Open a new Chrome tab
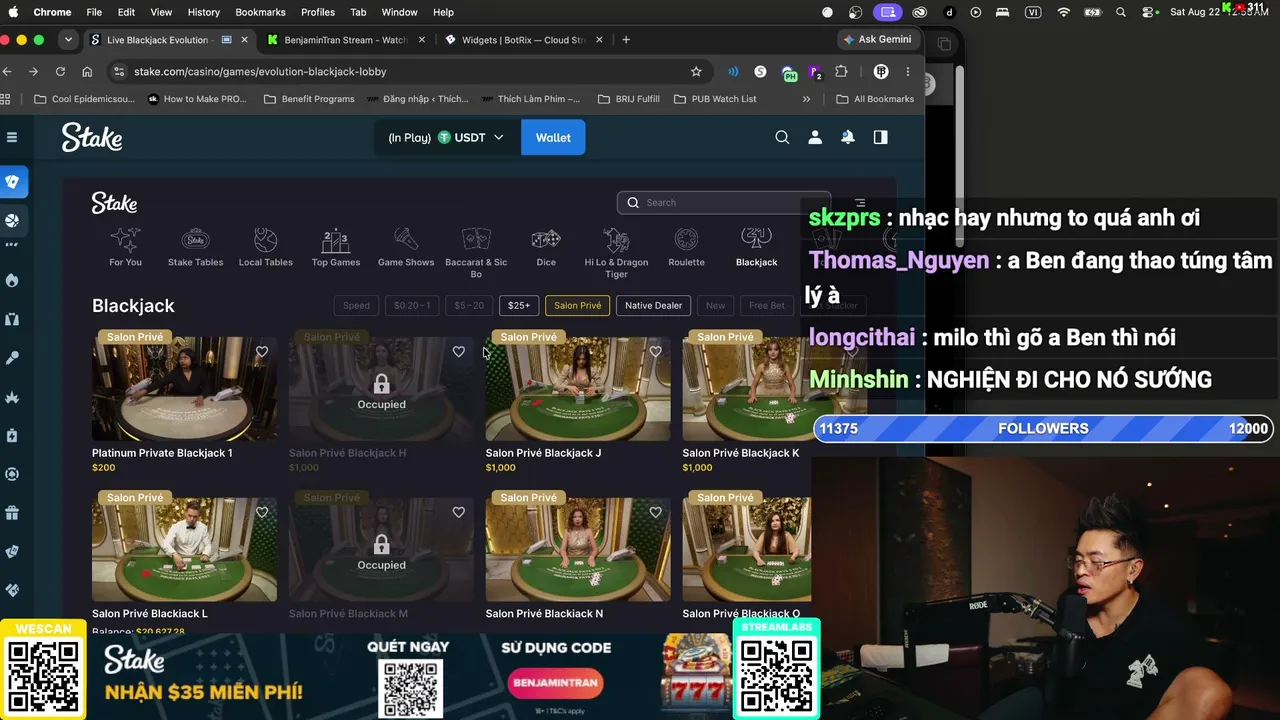1280x720 pixels. point(626,40)
